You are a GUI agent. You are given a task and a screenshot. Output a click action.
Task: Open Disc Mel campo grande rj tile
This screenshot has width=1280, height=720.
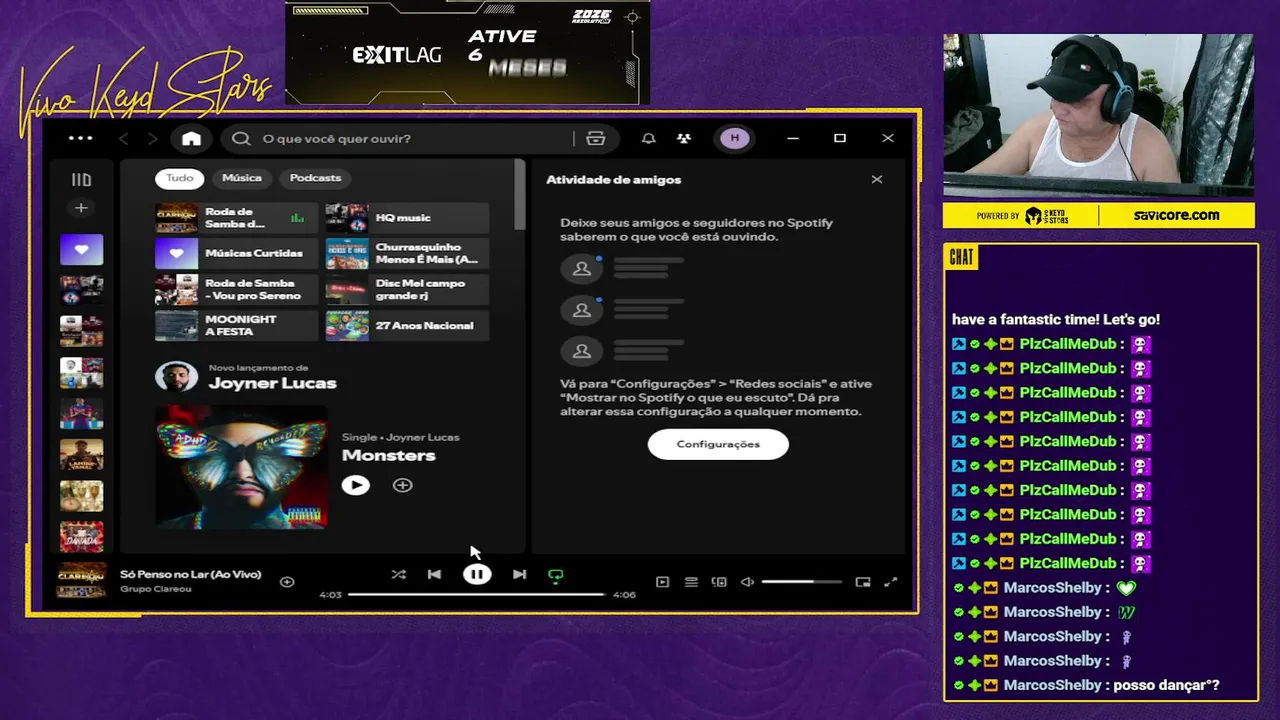point(407,290)
